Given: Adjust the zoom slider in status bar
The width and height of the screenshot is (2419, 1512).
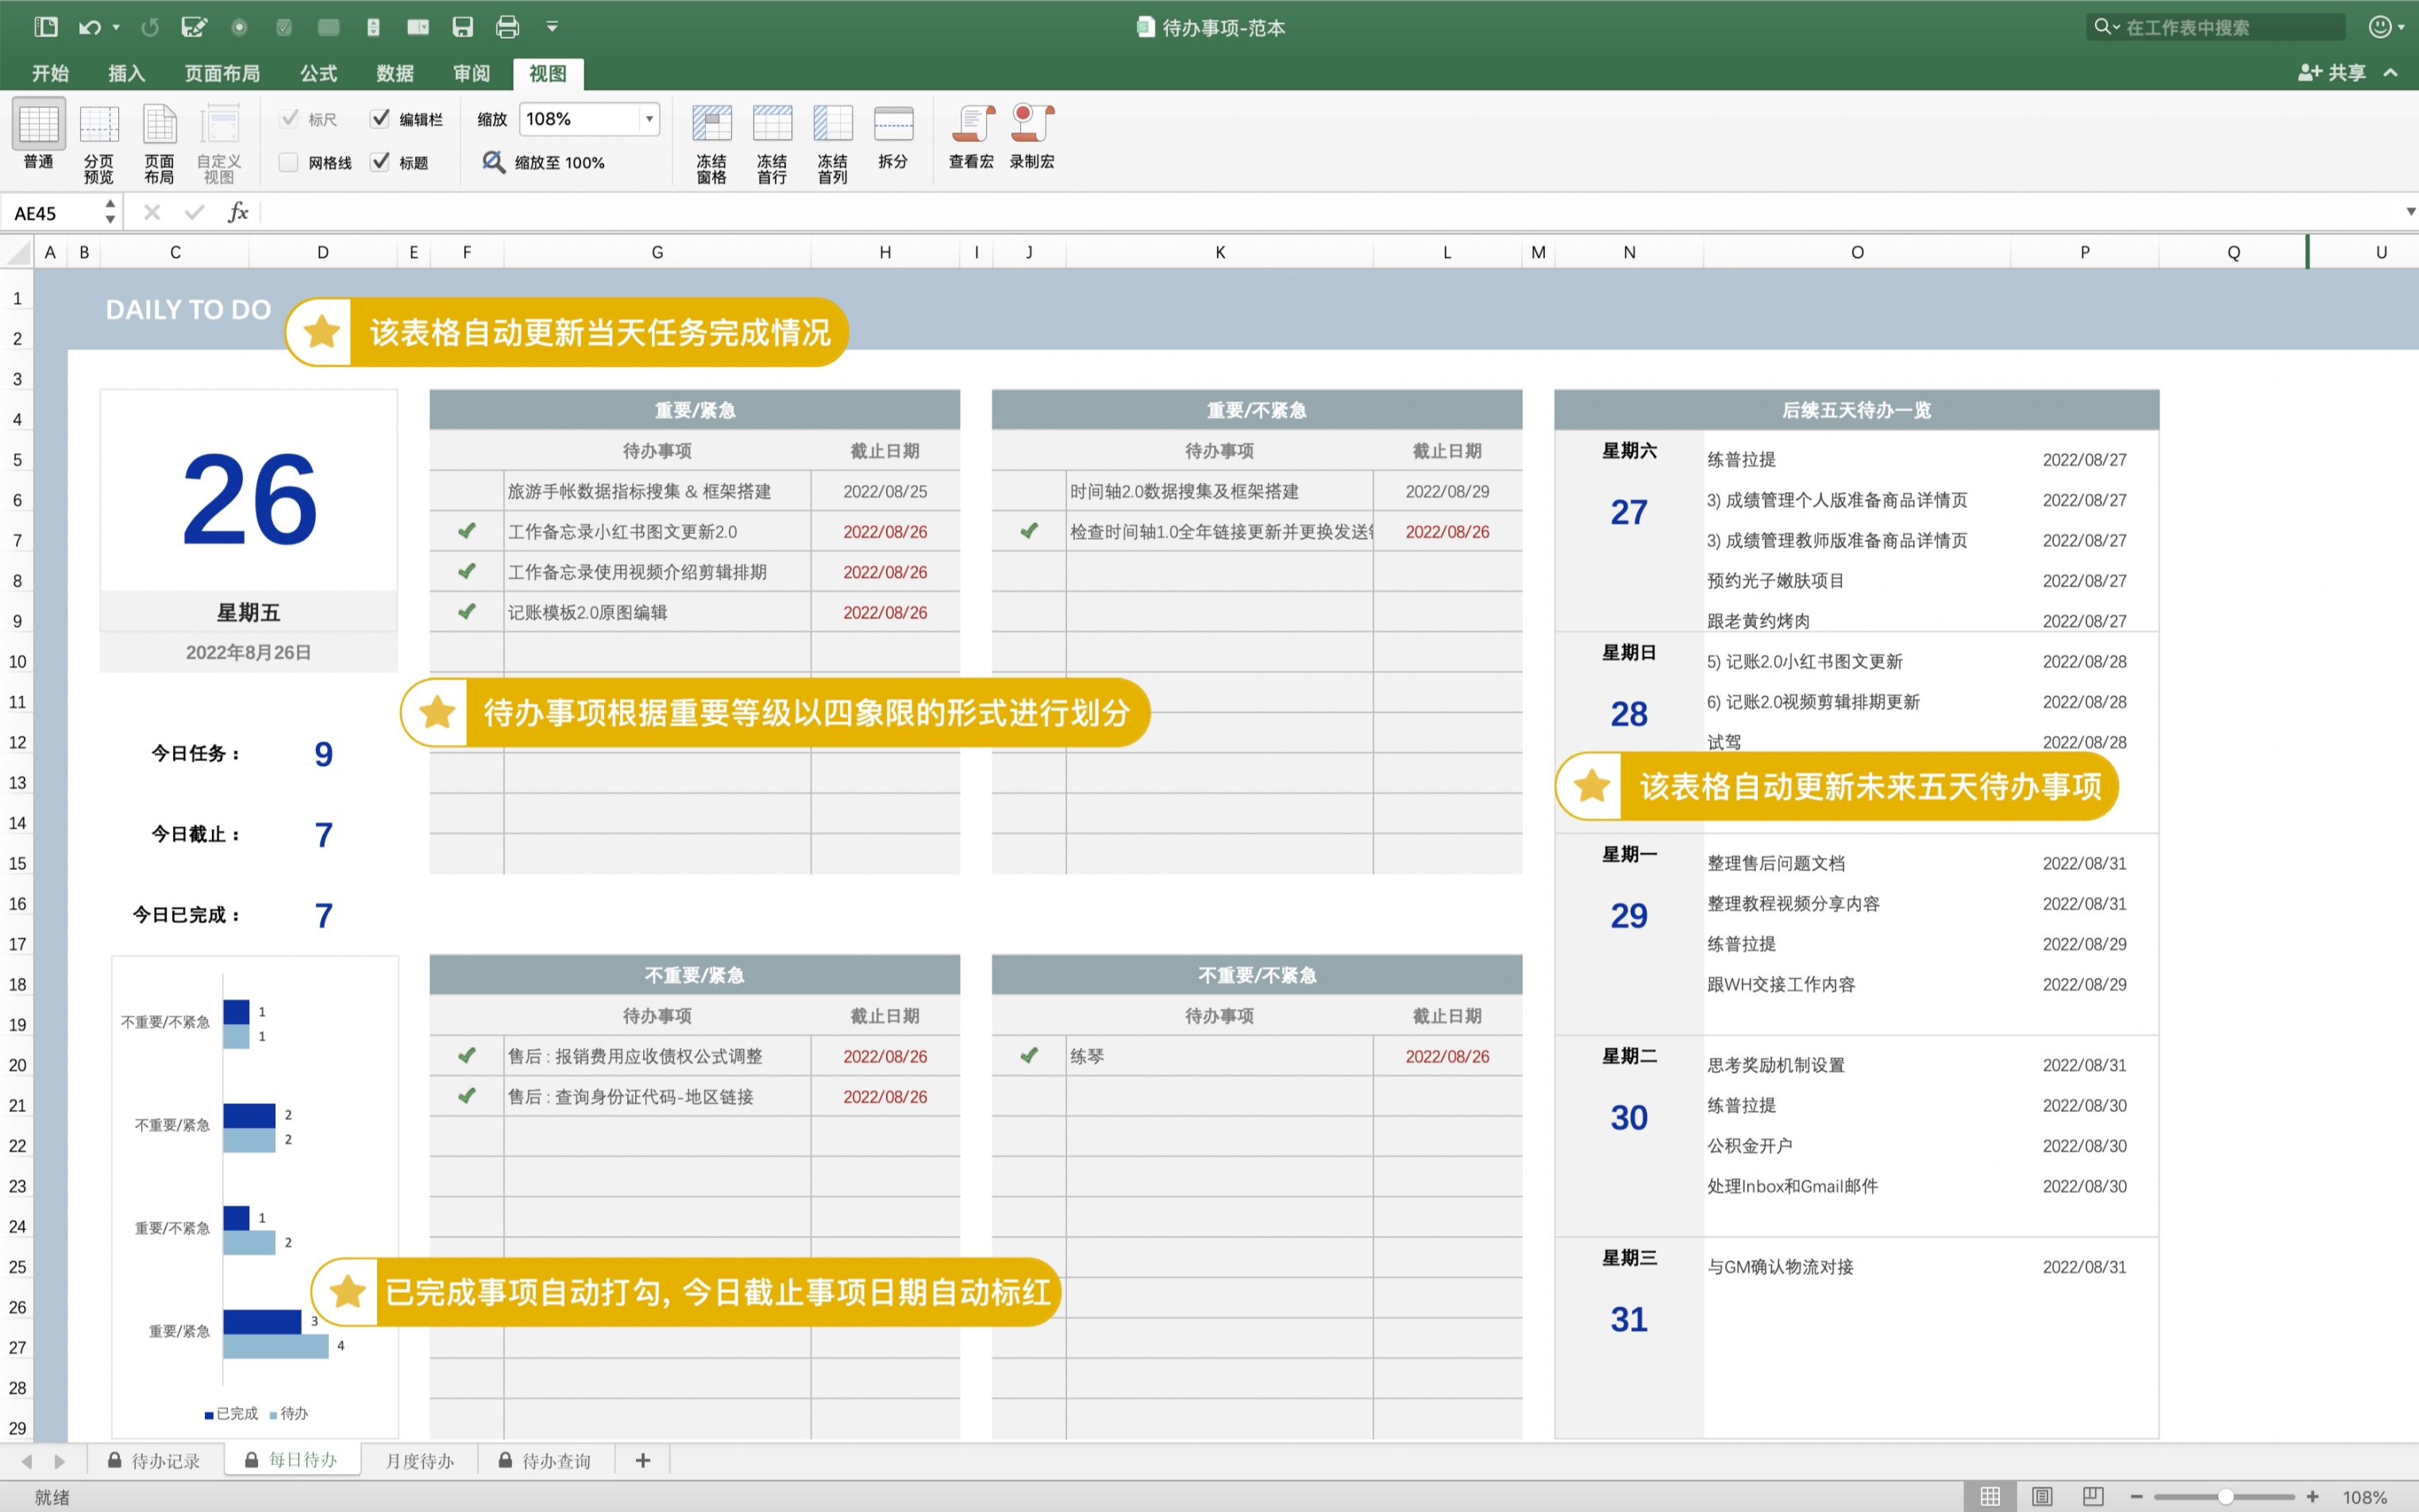Looking at the screenshot, I should 2225,1497.
